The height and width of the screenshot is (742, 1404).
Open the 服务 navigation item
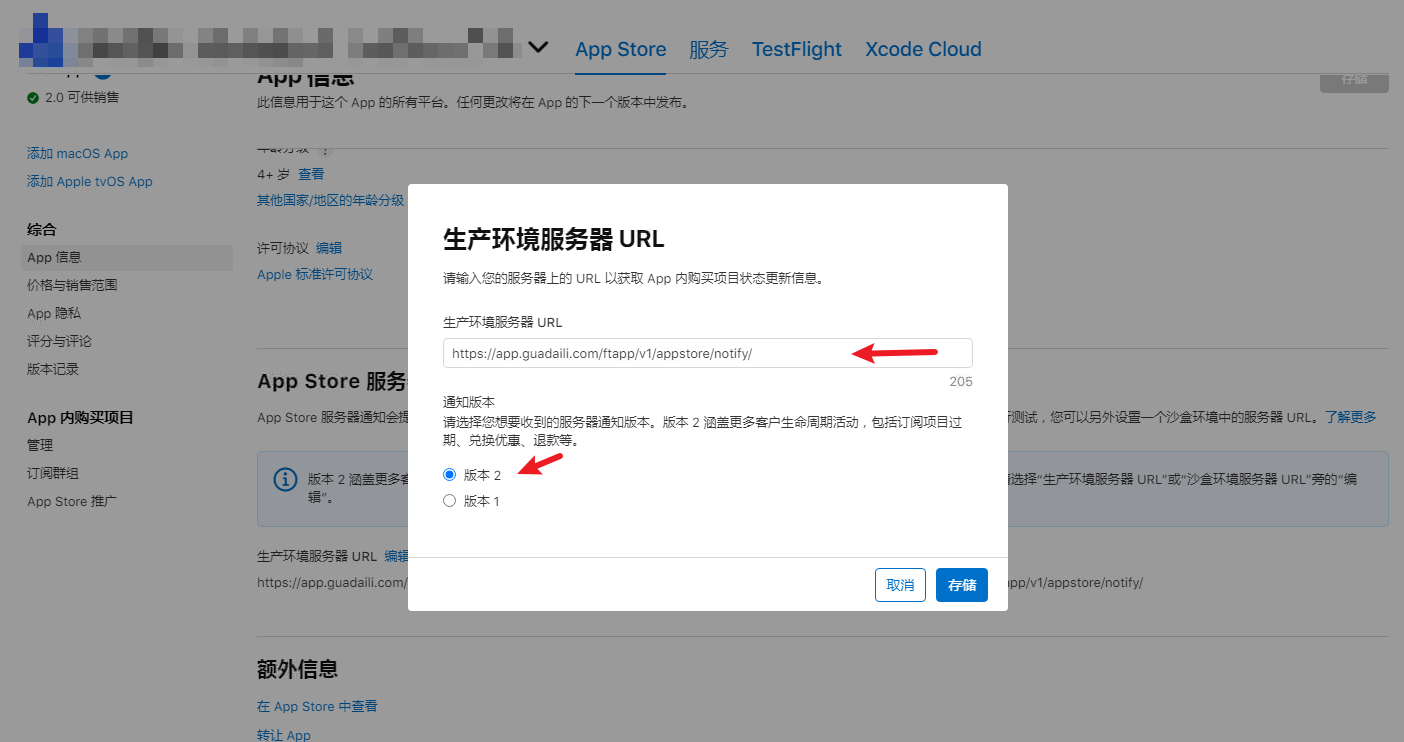(x=709, y=48)
